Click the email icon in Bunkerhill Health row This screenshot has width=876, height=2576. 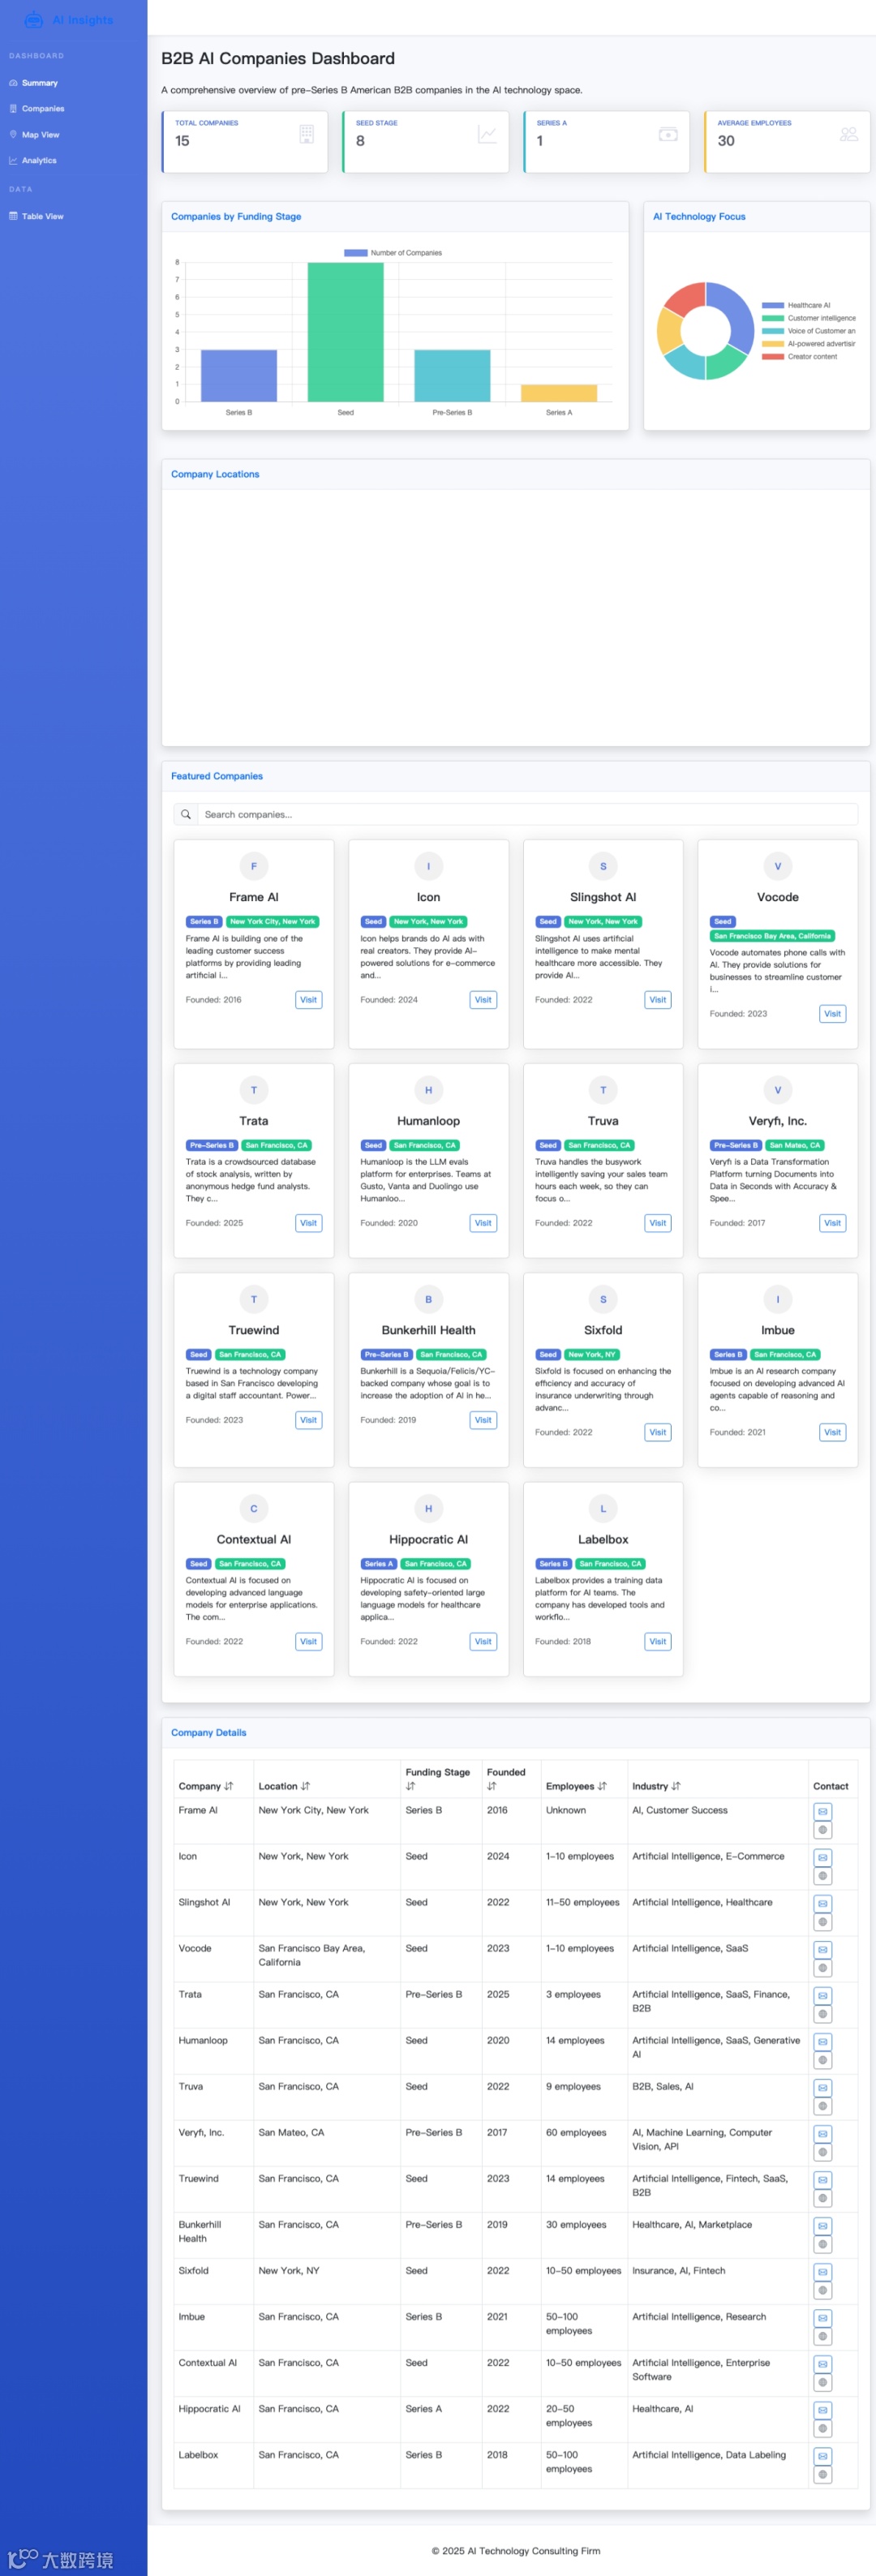point(823,2226)
